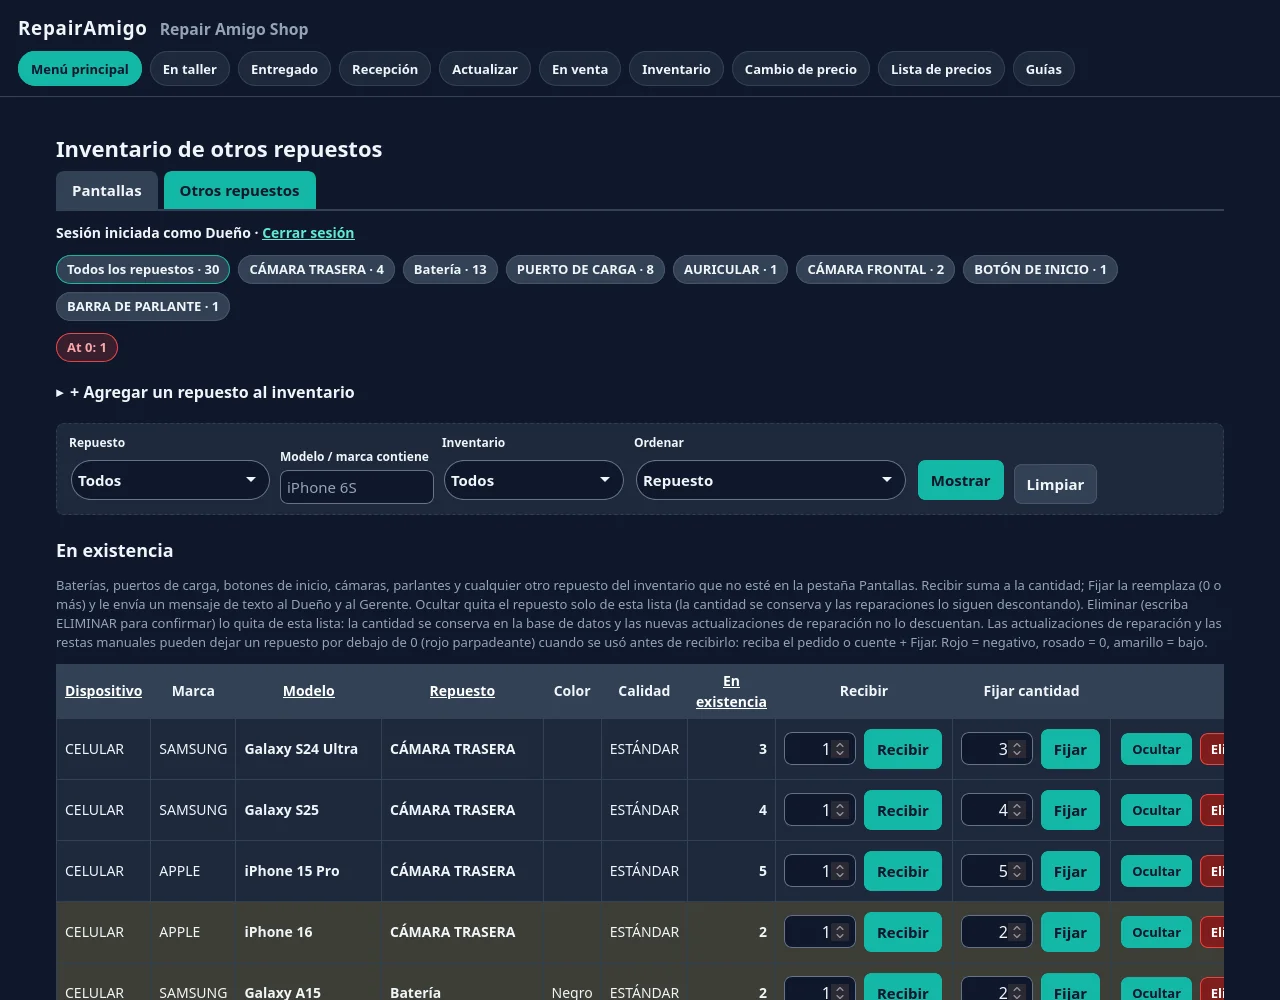This screenshot has width=1280, height=1000.
Task: Click Recibir for Galaxy S25
Action: pyautogui.click(x=903, y=810)
